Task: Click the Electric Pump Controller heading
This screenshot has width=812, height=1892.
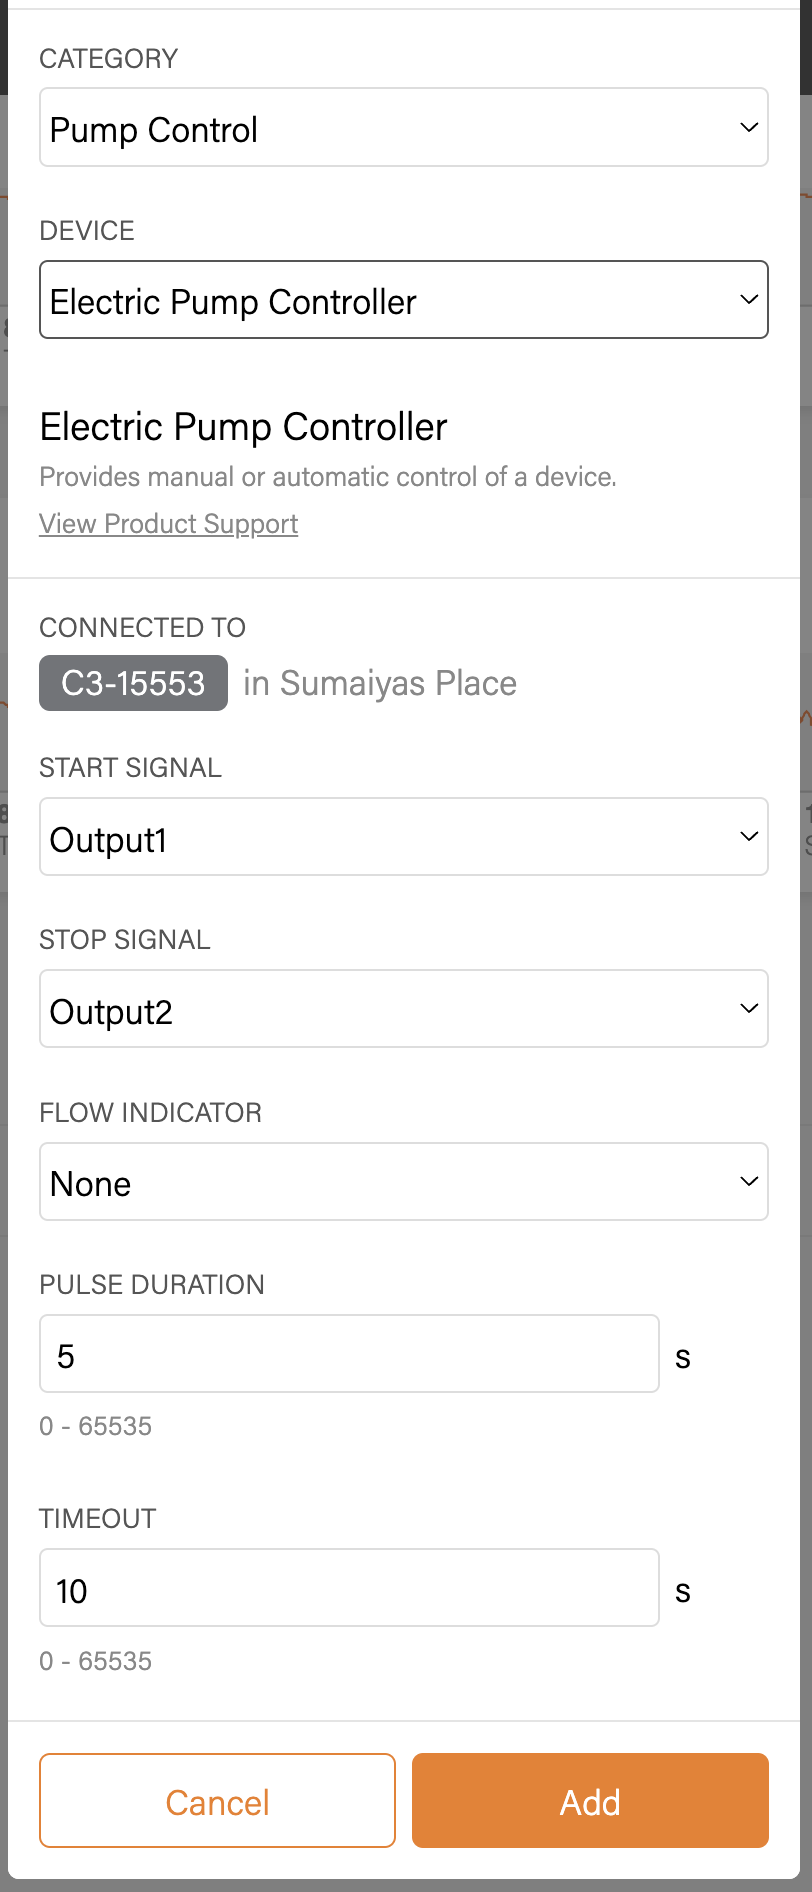Action: point(243,427)
